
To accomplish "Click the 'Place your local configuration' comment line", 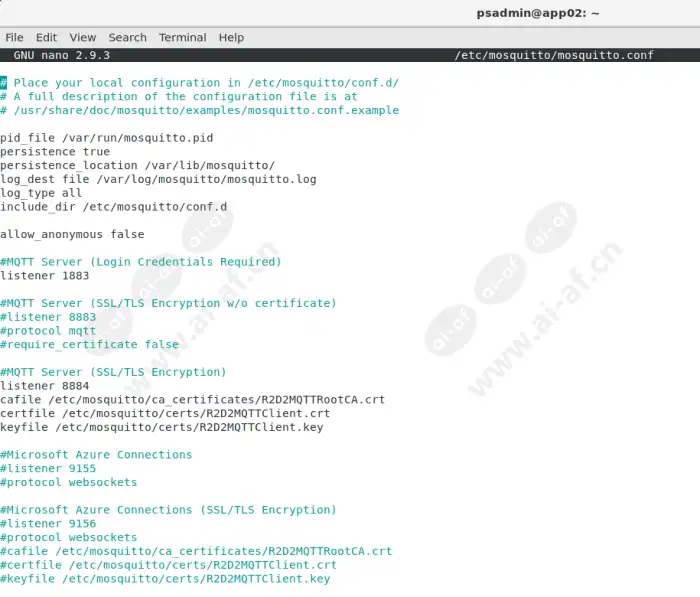I will pyautogui.click(x=200, y=83).
